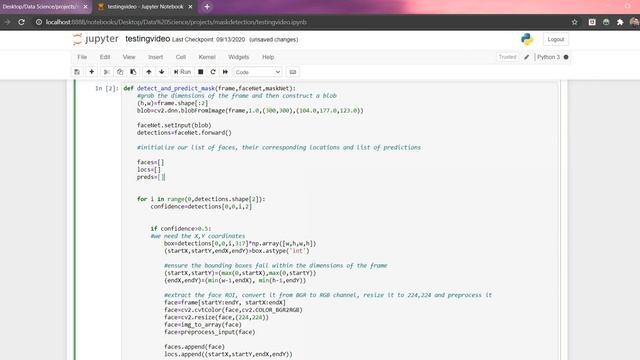
Task: Click the def detect_and_predict_mask line
Action: (x=210, y=88)
